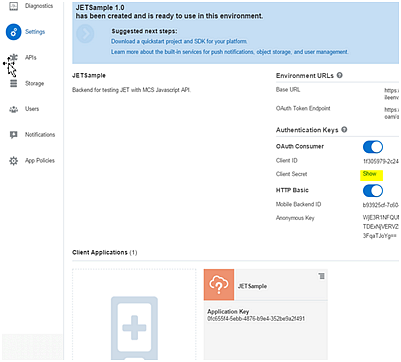Toggle the HTTP Basic switch
This screenshot has height=362, width=401.
[x=373, y=191]
